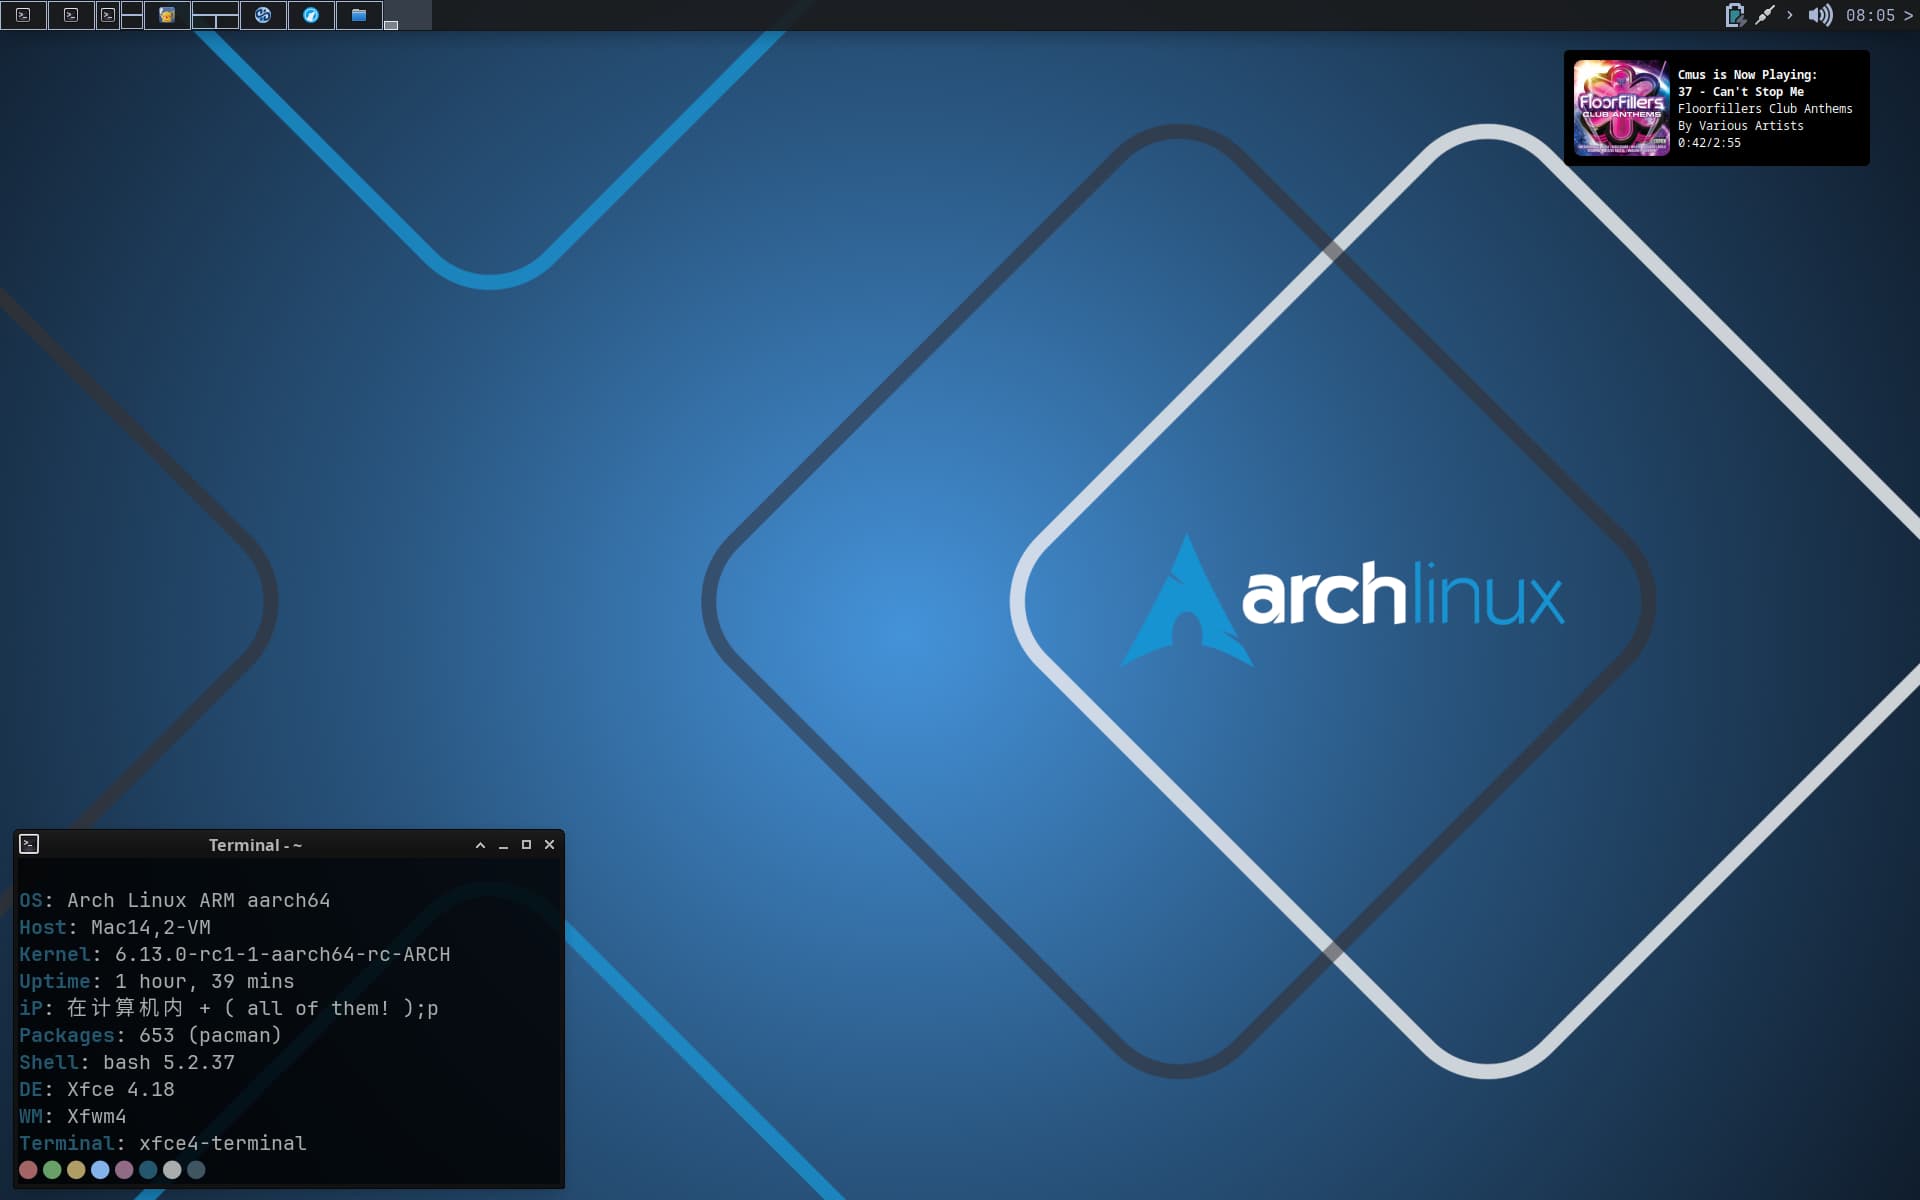
Task: Switch to the workspace with the blue swirl icon
Action: click(263, 15)
